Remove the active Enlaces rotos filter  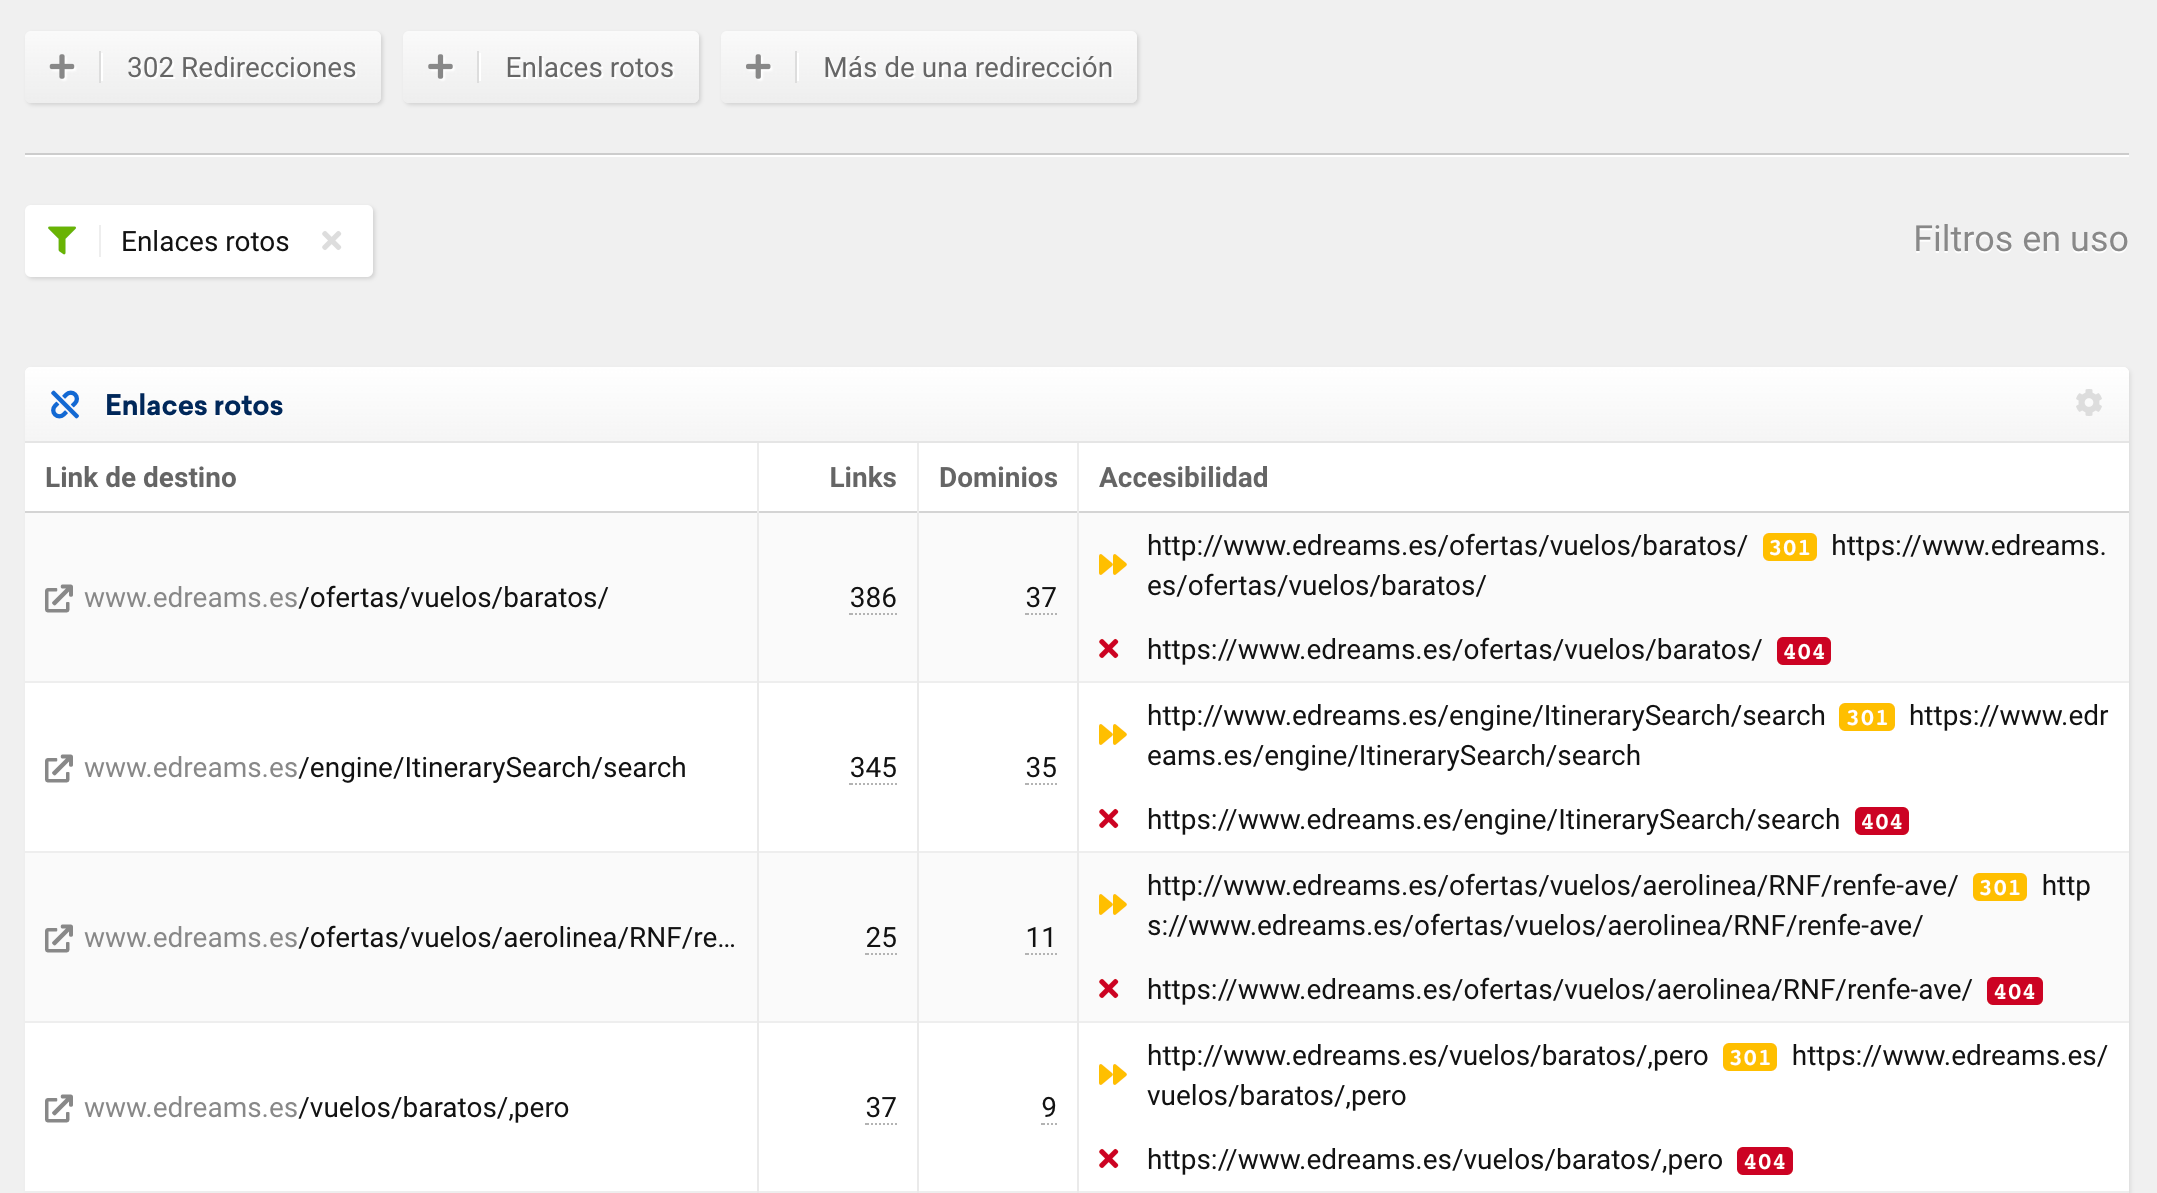pyautogui.click(x=332, y=241)
